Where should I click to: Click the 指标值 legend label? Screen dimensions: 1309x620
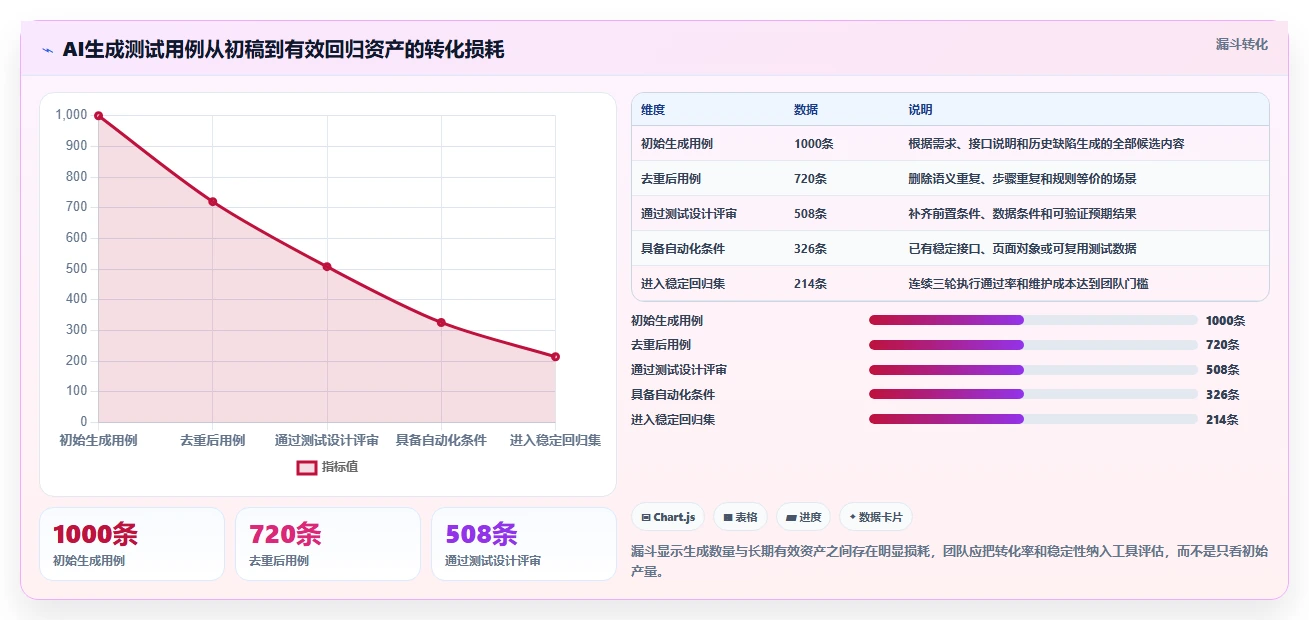click(x=340, y=467)
